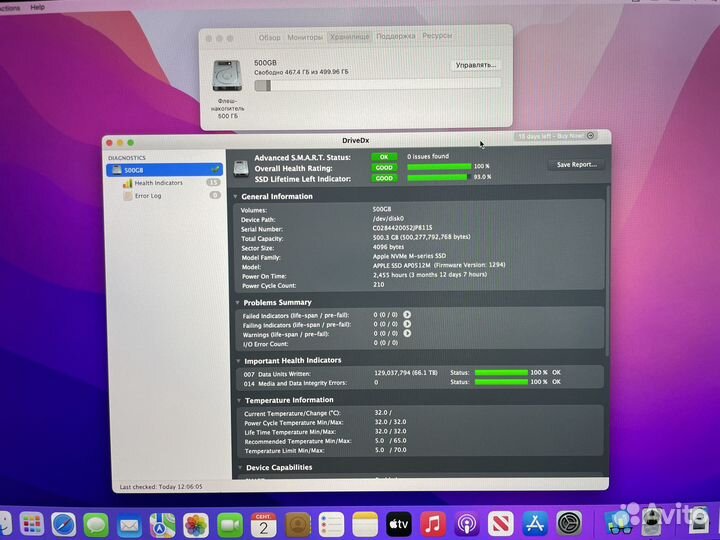Click the disk icon in the storage window
Viewport: 720px width, 540px height.
227,76
